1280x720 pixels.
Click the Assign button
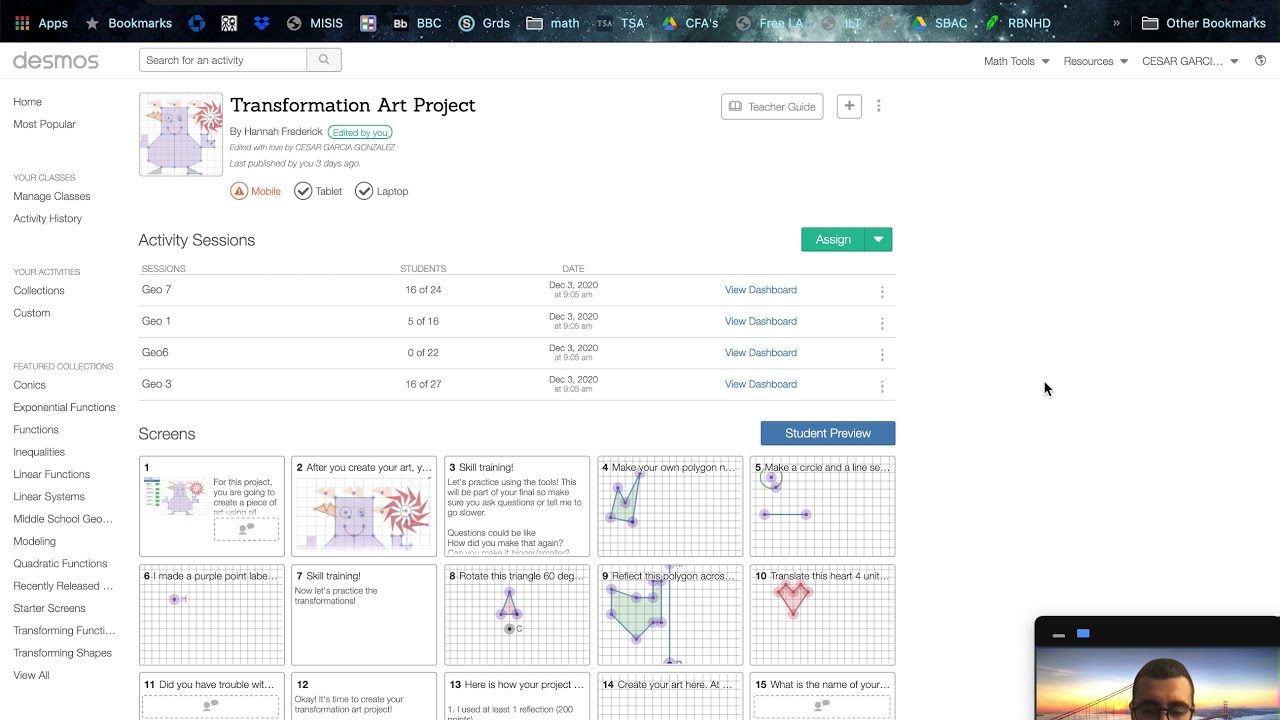point(833,240)
